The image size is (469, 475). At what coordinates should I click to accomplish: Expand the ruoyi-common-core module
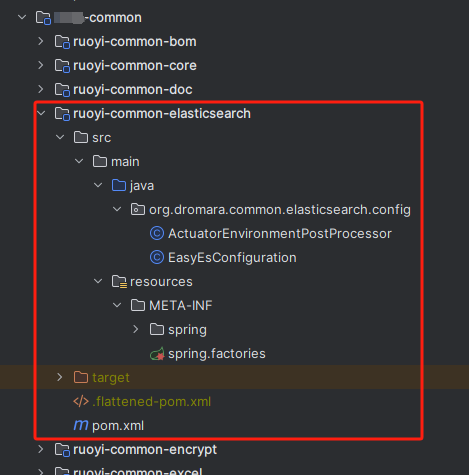pyautogui.click(x=41, y=65)
